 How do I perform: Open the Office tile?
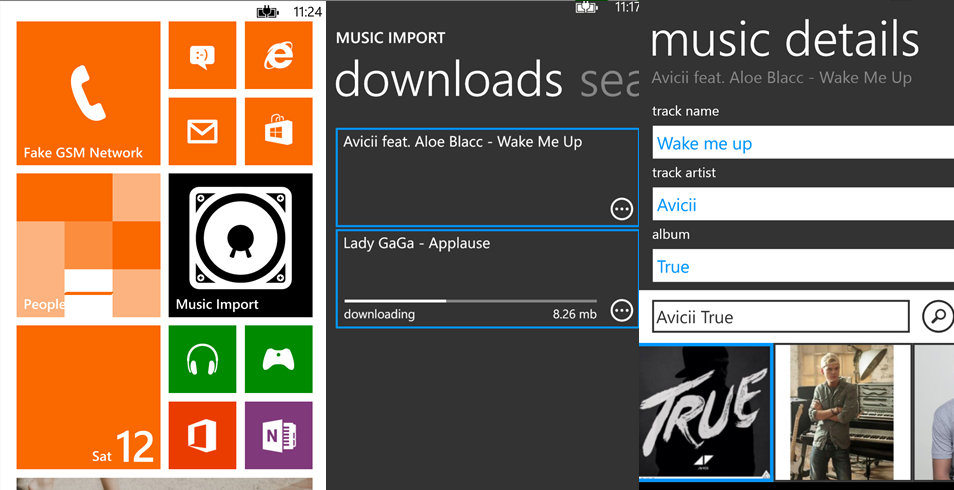(x=202, y=435)
